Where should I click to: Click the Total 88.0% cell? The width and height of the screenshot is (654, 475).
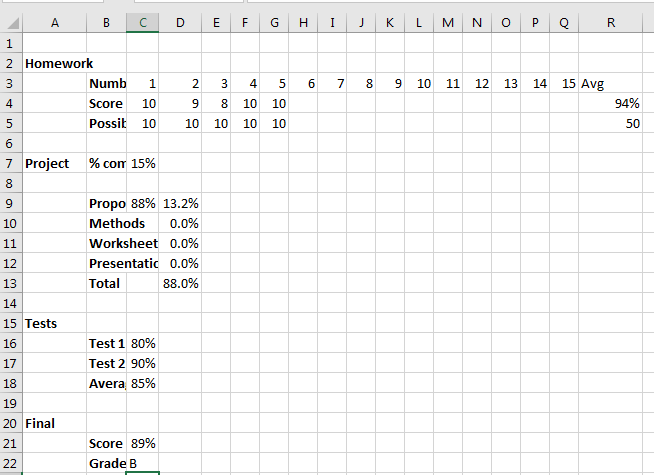(x=180, y=283)
